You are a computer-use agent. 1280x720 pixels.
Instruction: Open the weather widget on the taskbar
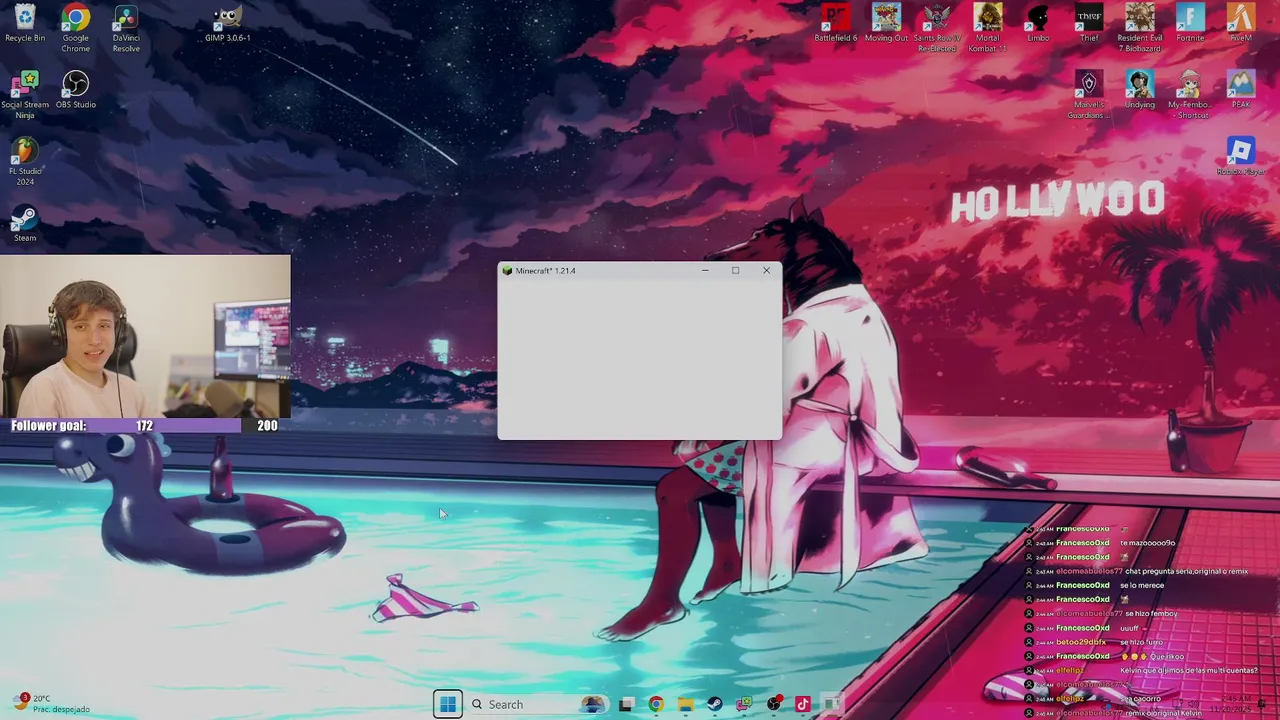52,703
